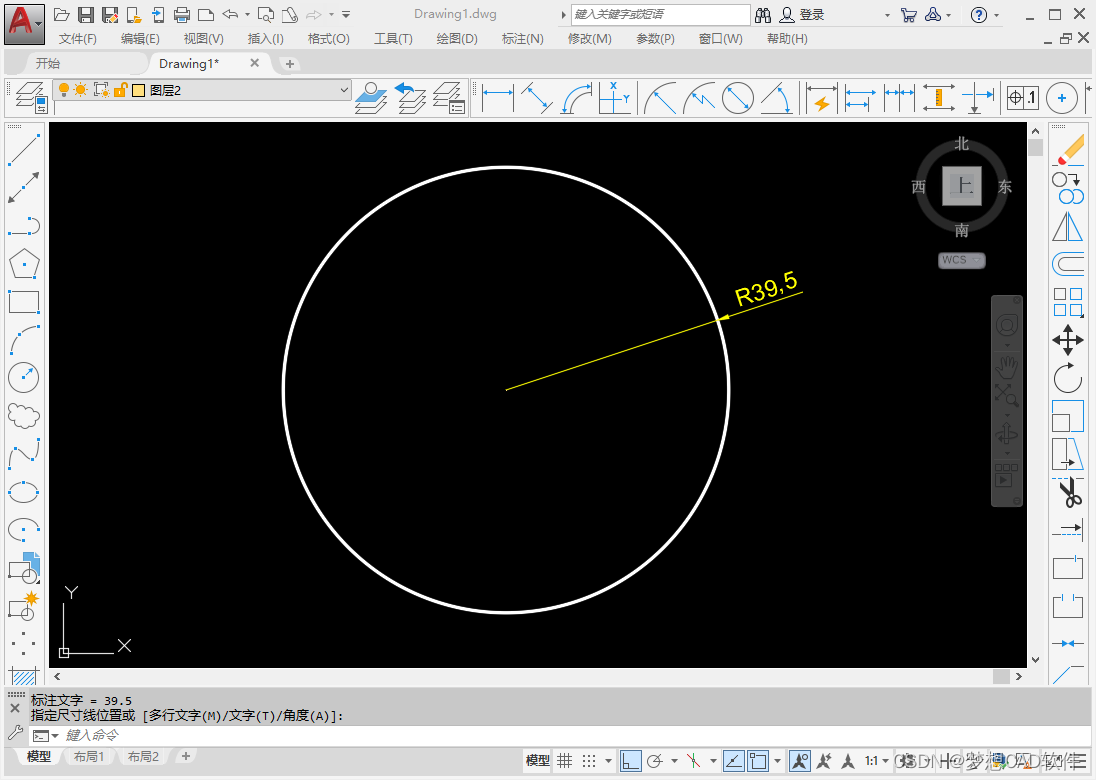Click the layer color swatch for 图层2
This screenshot has width=1096, height=780.
click(x=138, y=90)
